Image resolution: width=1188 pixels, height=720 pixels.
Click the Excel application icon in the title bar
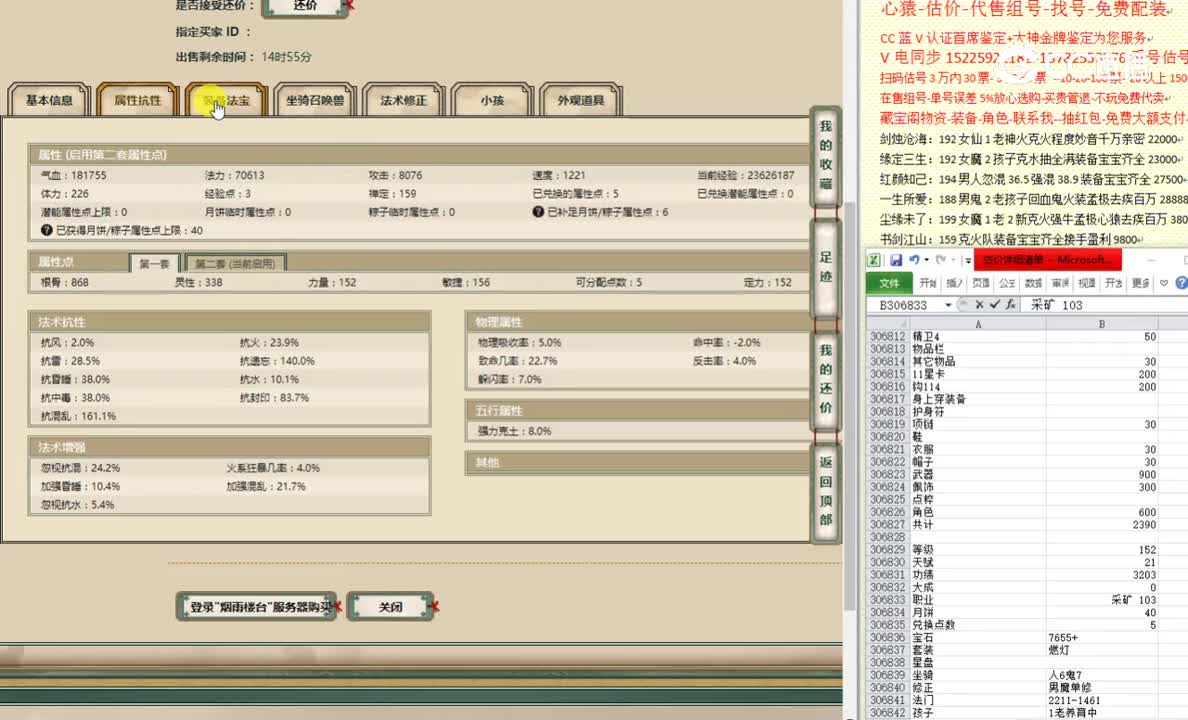[874, 260]
